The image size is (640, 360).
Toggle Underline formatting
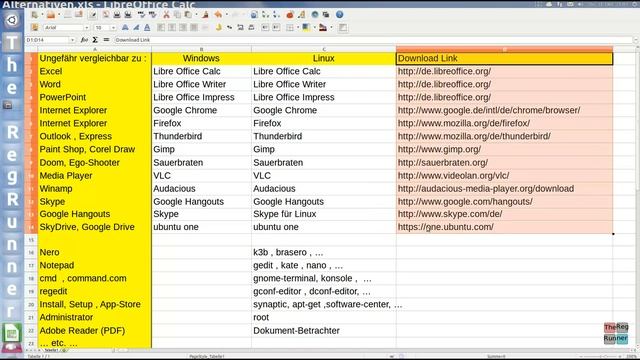point(147,27)
